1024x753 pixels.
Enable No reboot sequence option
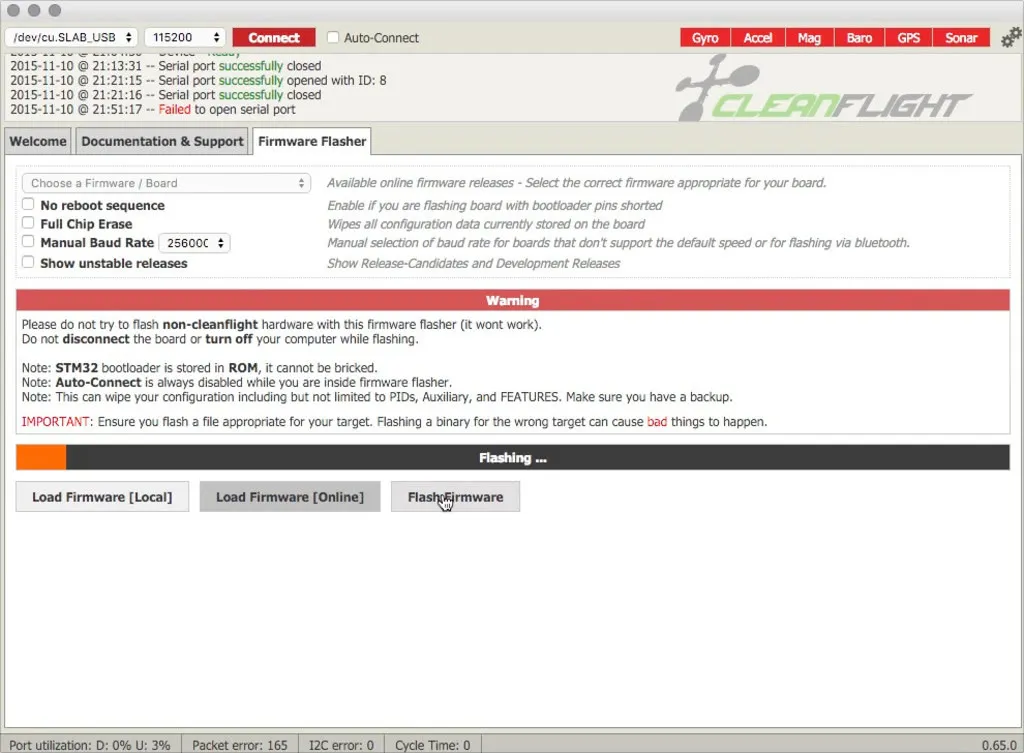(29, 205)
